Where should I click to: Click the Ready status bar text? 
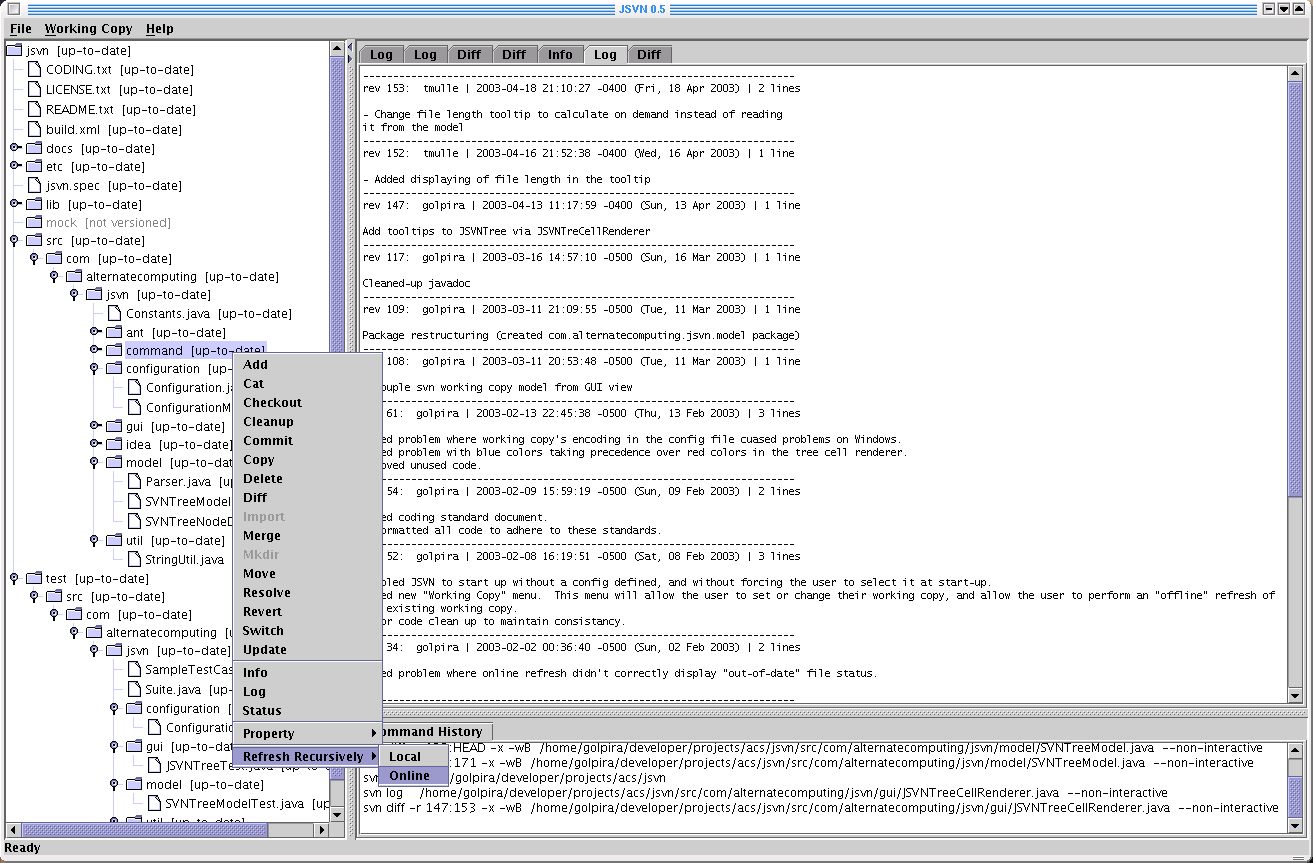click(23, 848)
